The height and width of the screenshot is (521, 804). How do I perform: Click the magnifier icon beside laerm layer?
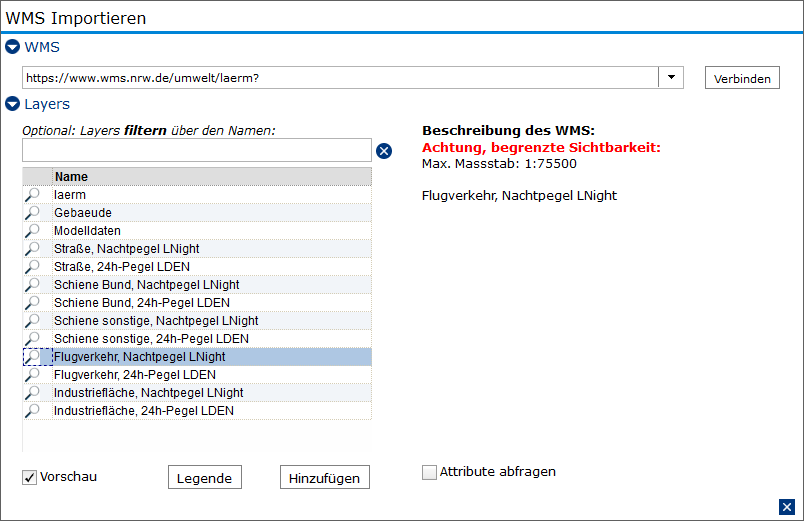tap(32, 195)
